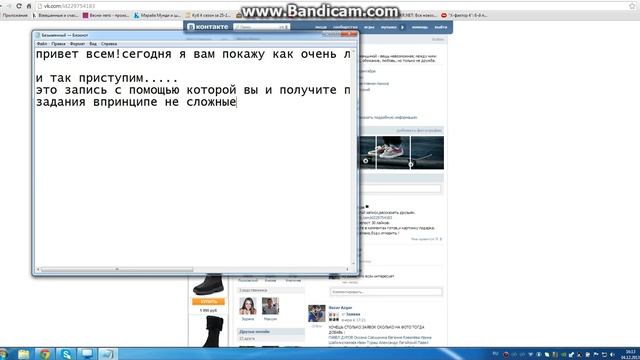
Task: Open игры link in VK header
Action: [369, 27]
